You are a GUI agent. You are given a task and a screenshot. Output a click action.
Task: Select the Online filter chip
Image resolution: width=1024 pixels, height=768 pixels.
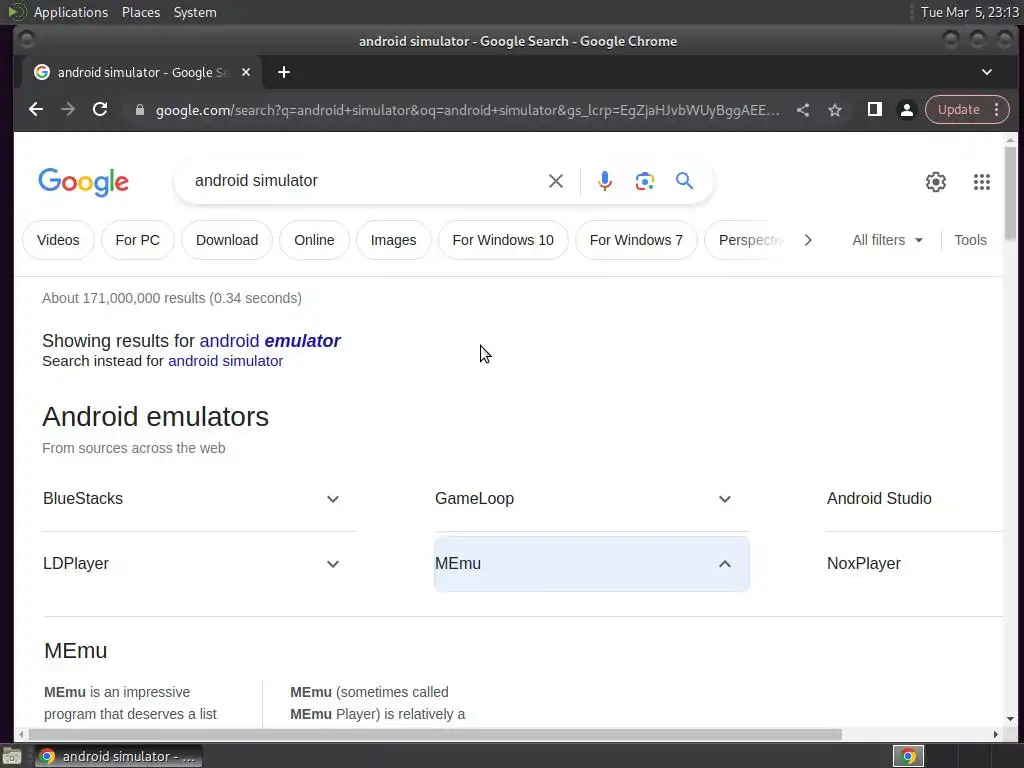(314, 240)
